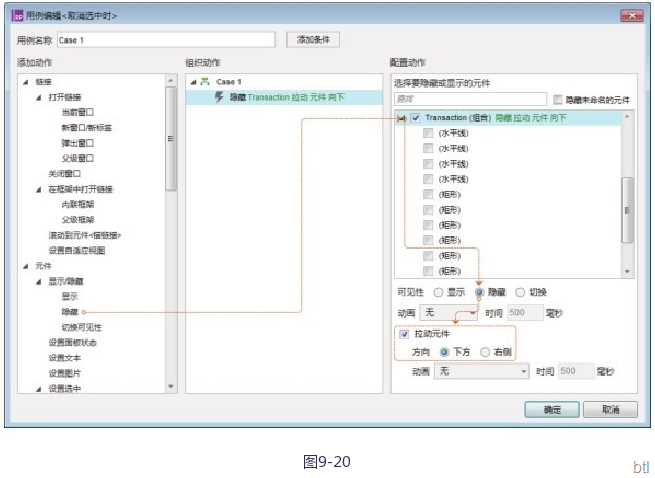The width and height of the screenshot is (655, 478).
Task: Click the 添加条件 button
Action: point(313,40)
